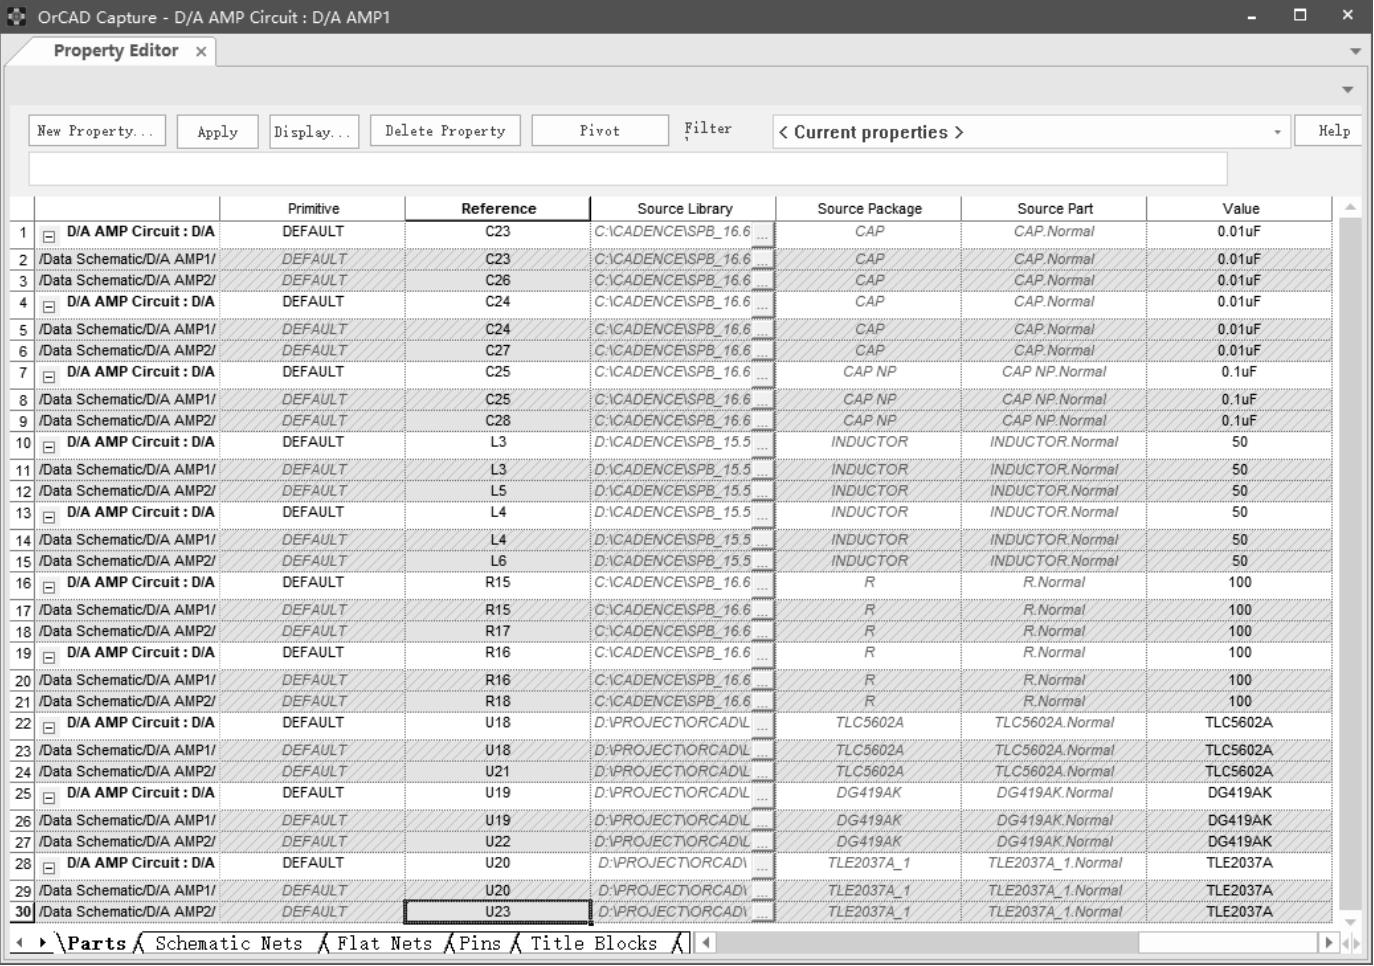Click the 0.1uF Value in row 7
Screen dimensions: 1374x966
1240,372
